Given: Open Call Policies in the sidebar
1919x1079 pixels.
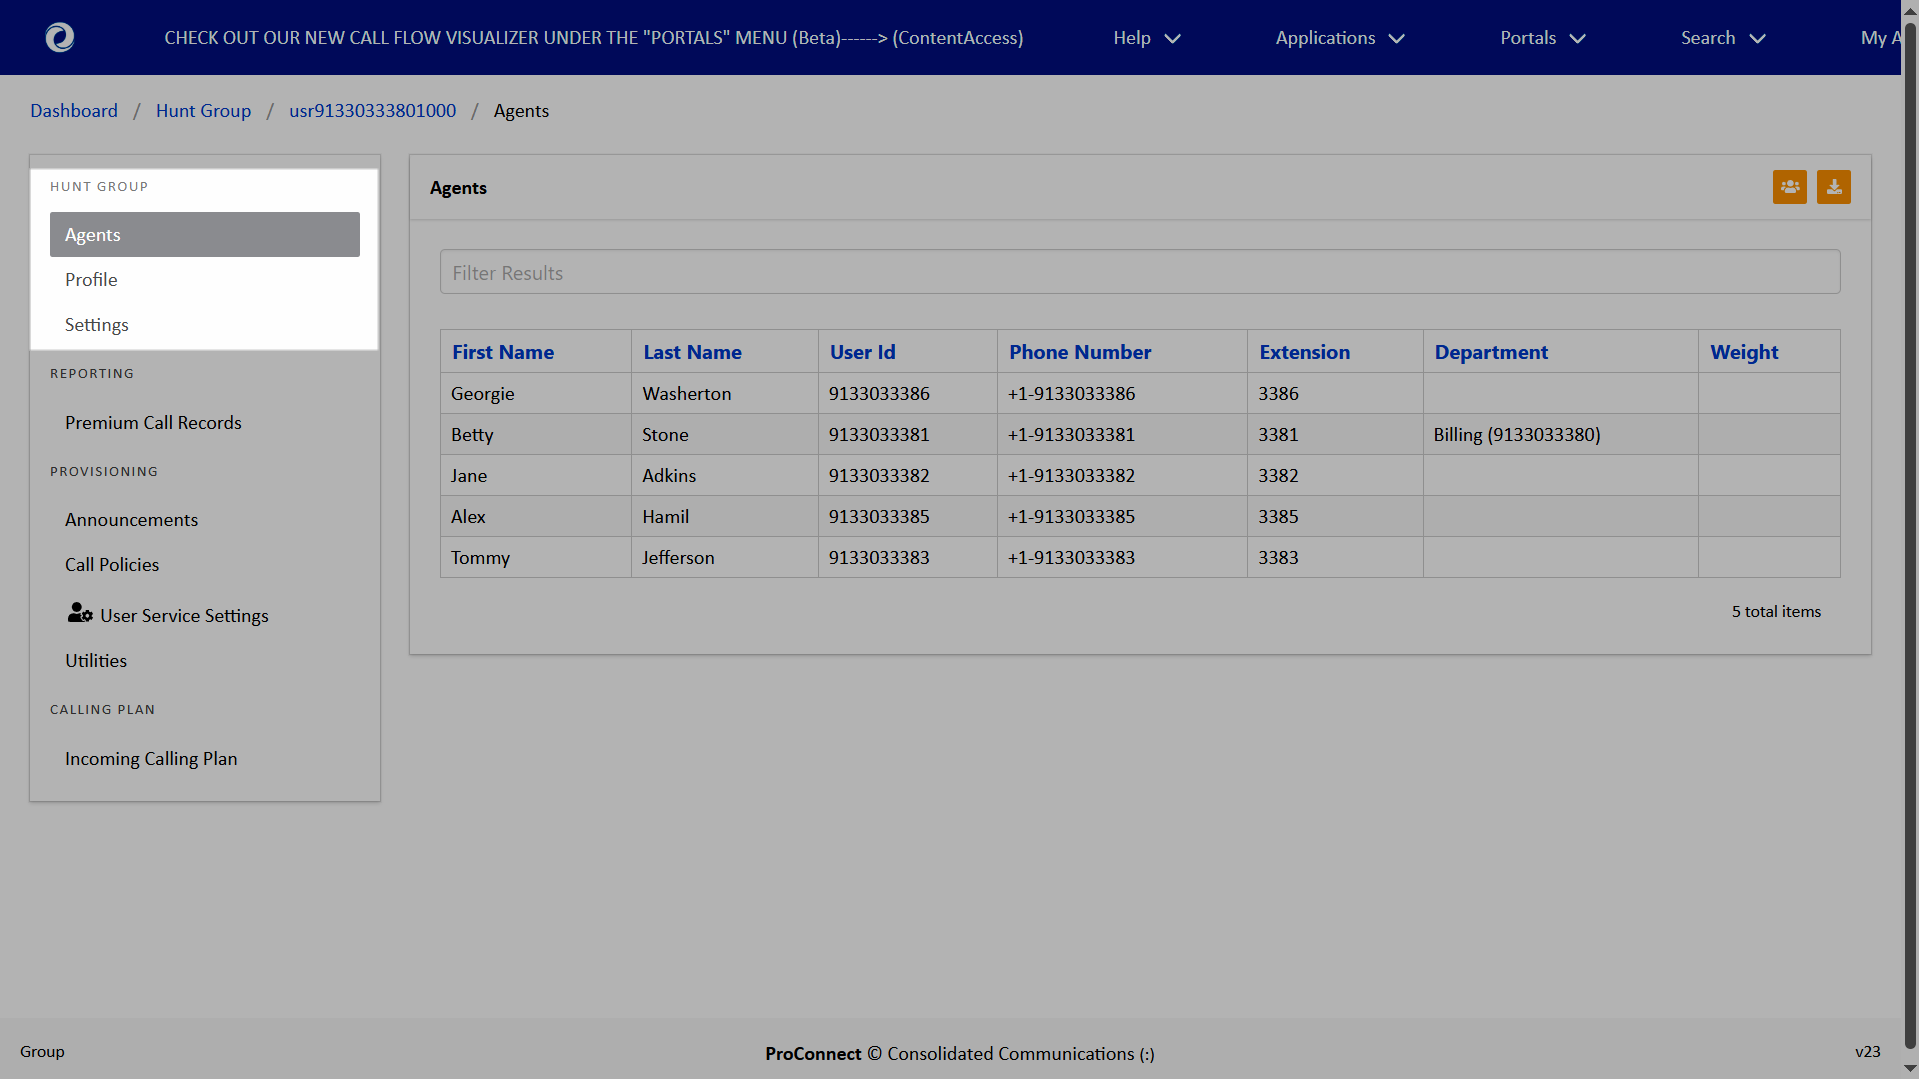Looking at the screenshot, I should point(112,565).
